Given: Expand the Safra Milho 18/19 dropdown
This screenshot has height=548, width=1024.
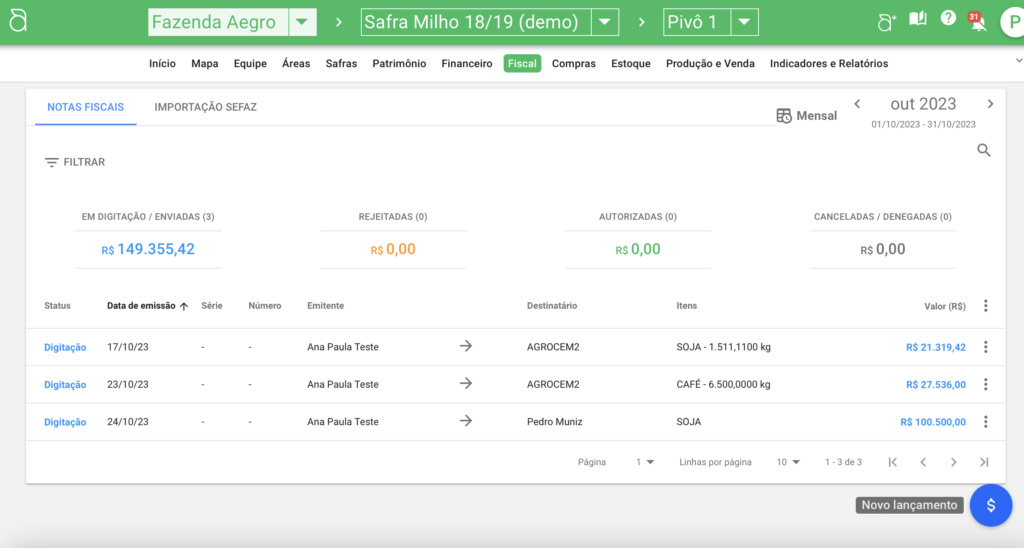Looking at the screenshot, I should click(x=604, y=22).
